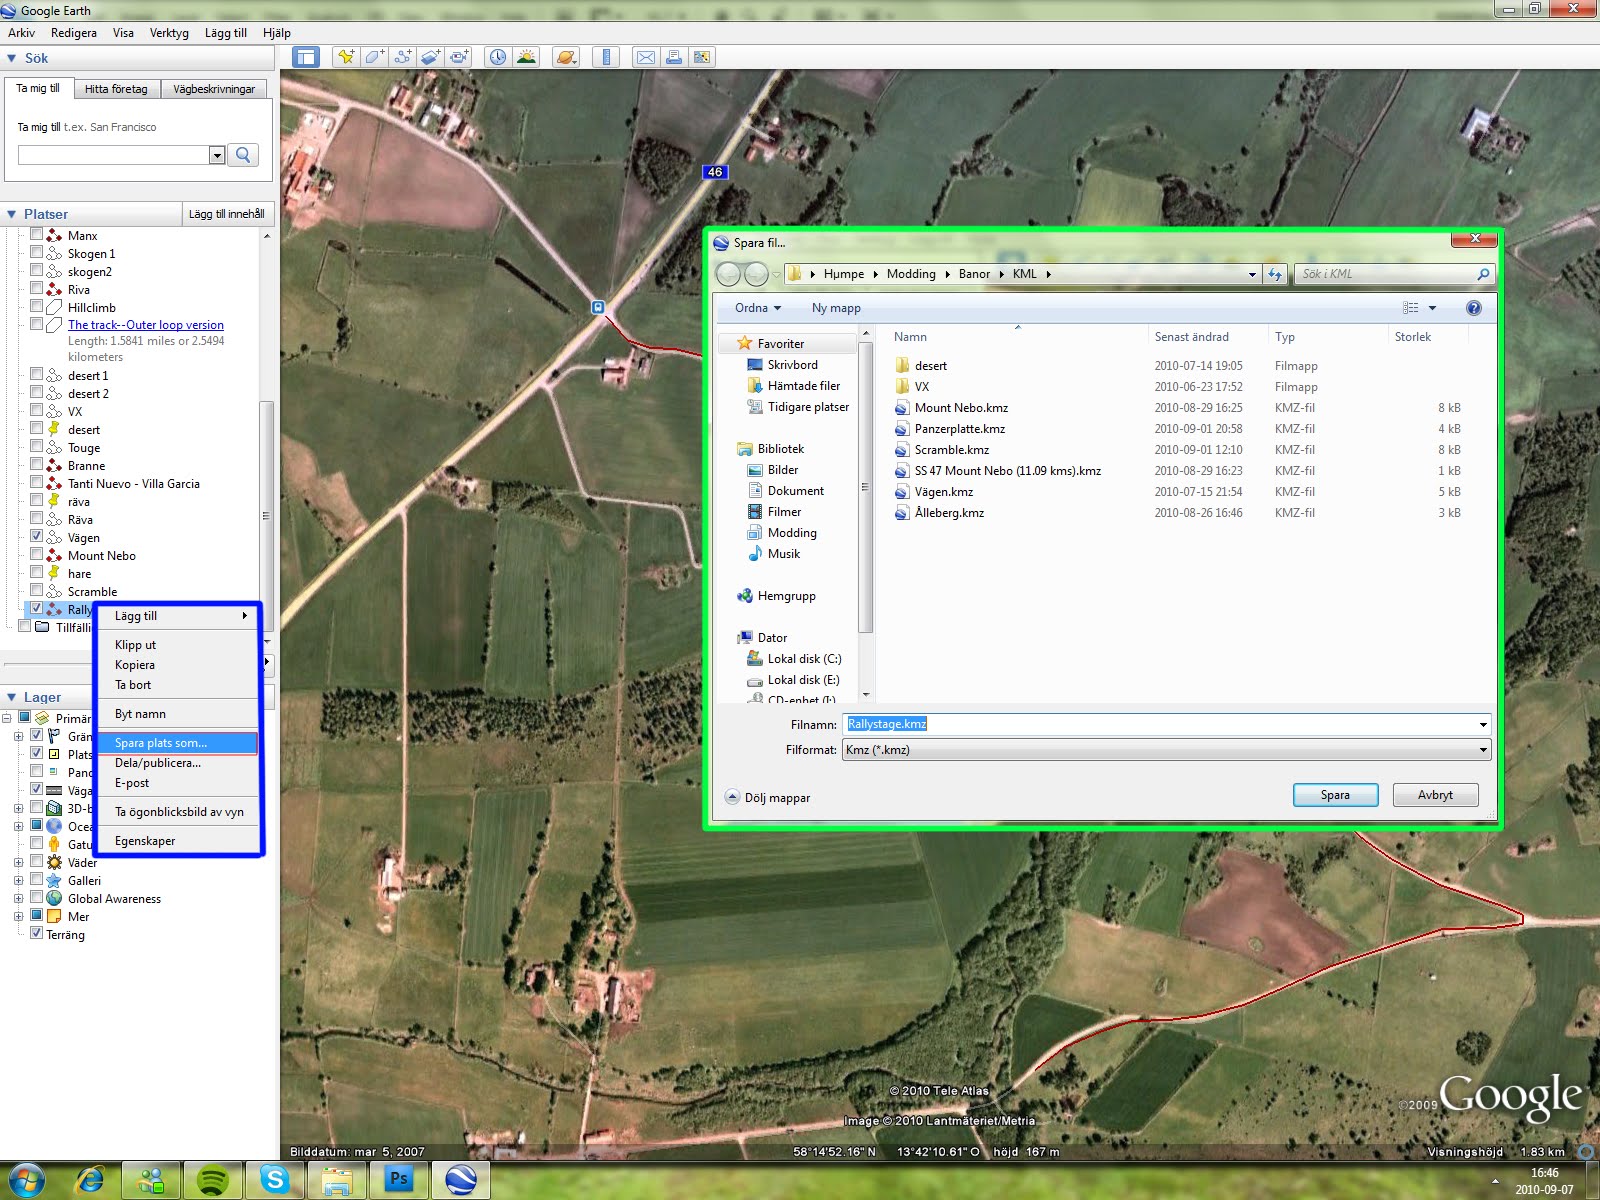
Task: Uncheck the Terräng layer checkbox
Action: pyautogui.click(x=37, y=934)
